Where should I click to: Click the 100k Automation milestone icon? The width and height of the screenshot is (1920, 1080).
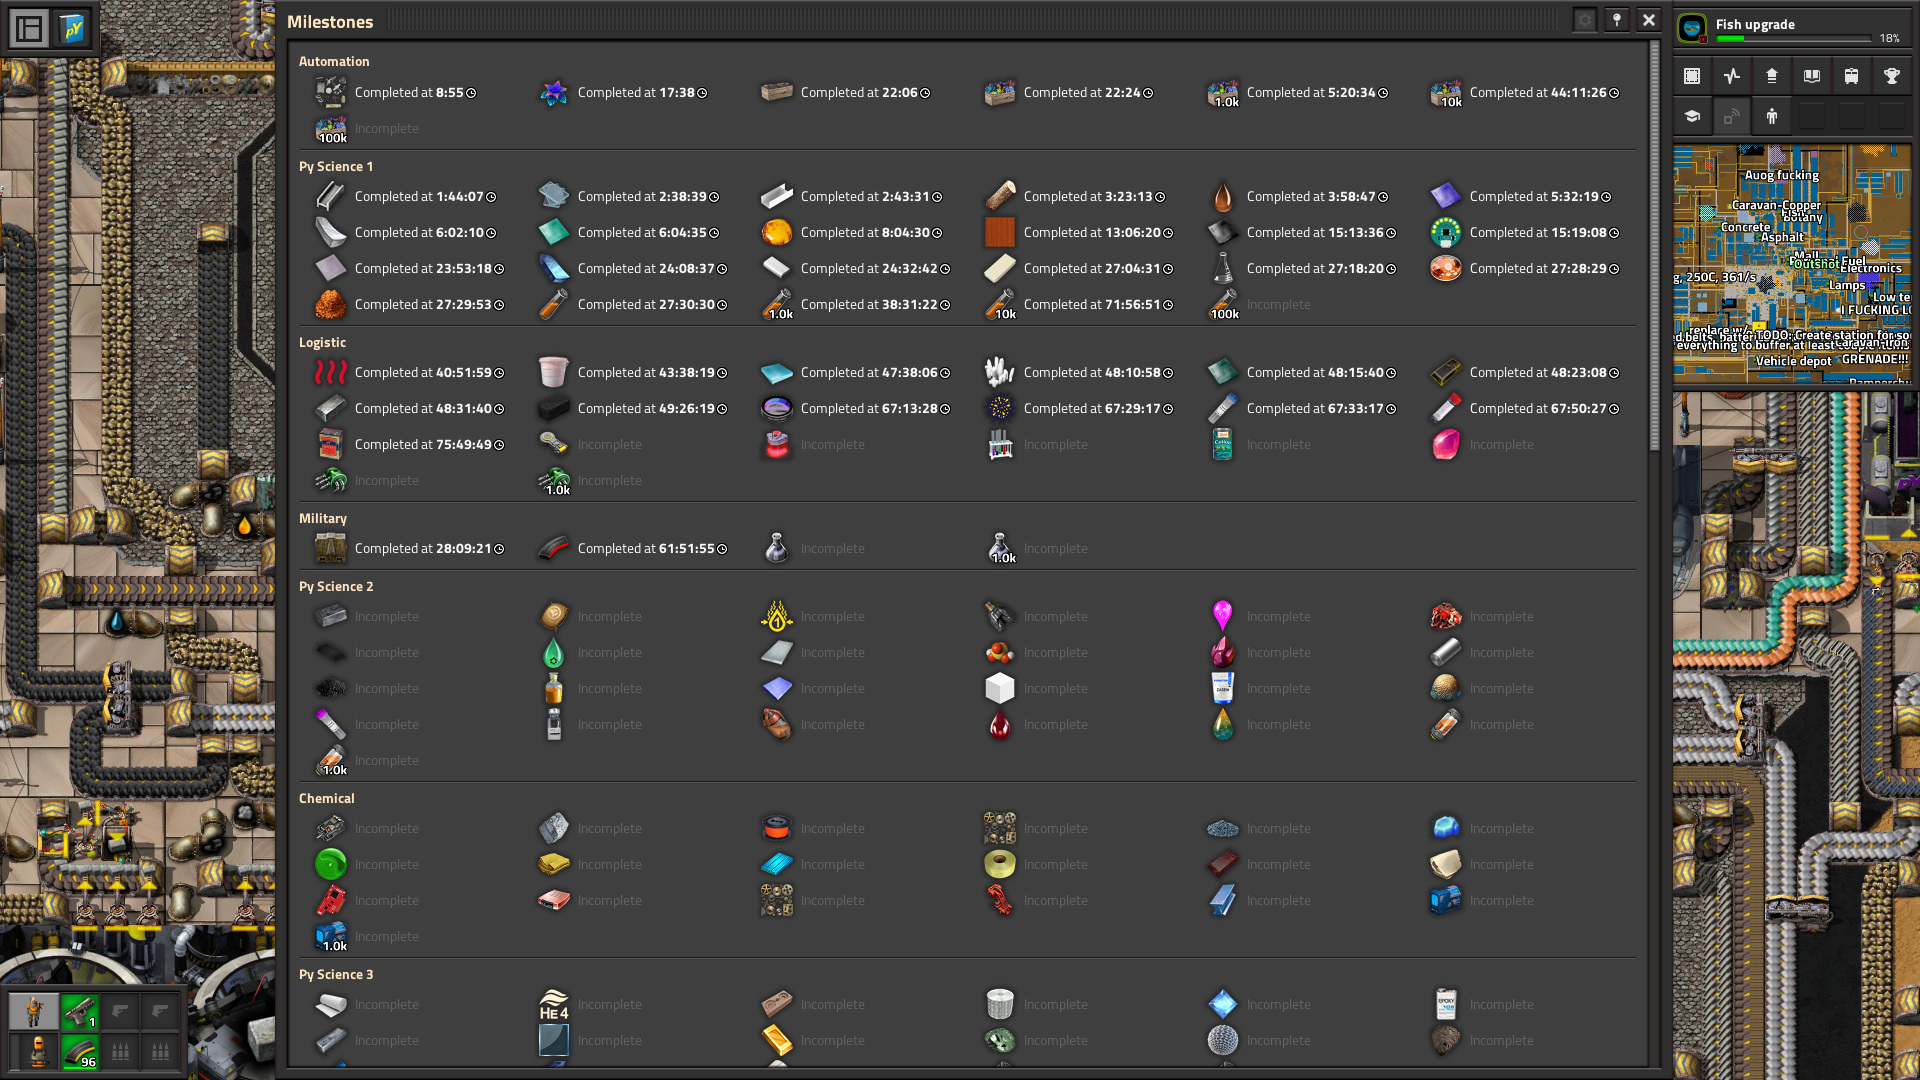point(331,128)
